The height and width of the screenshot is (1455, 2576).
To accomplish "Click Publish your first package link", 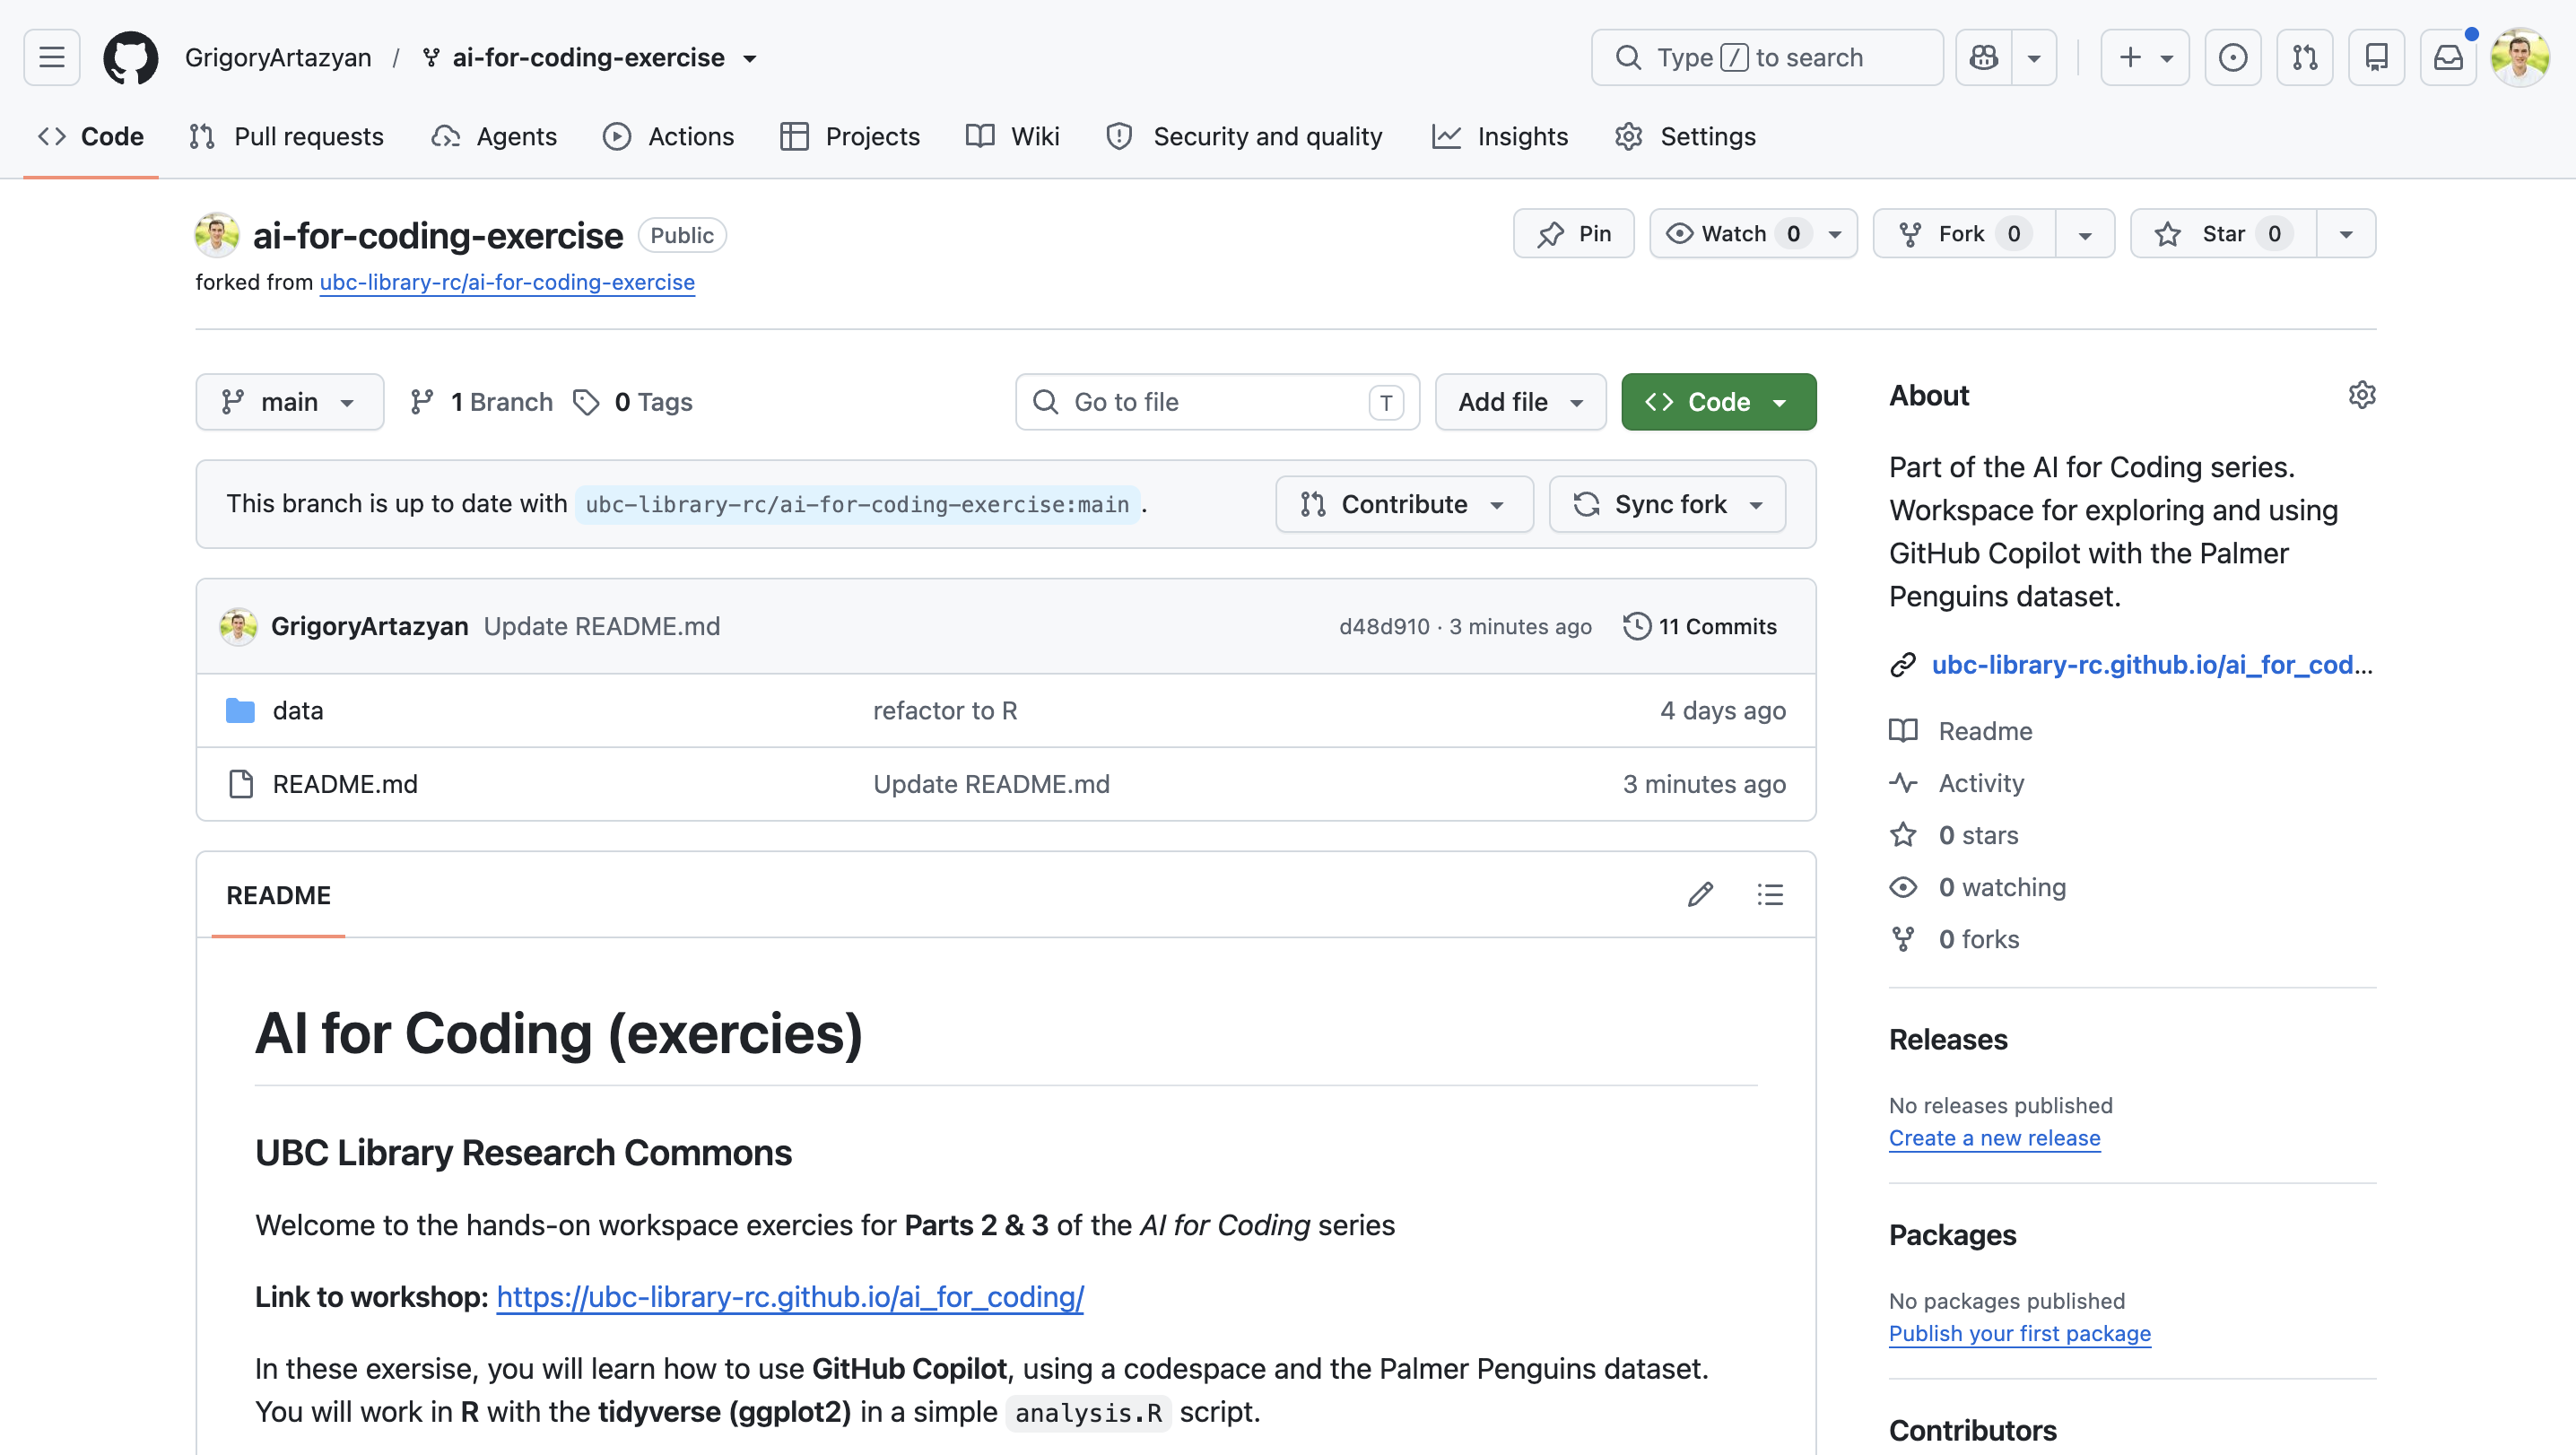I will pos(2019,1333).
